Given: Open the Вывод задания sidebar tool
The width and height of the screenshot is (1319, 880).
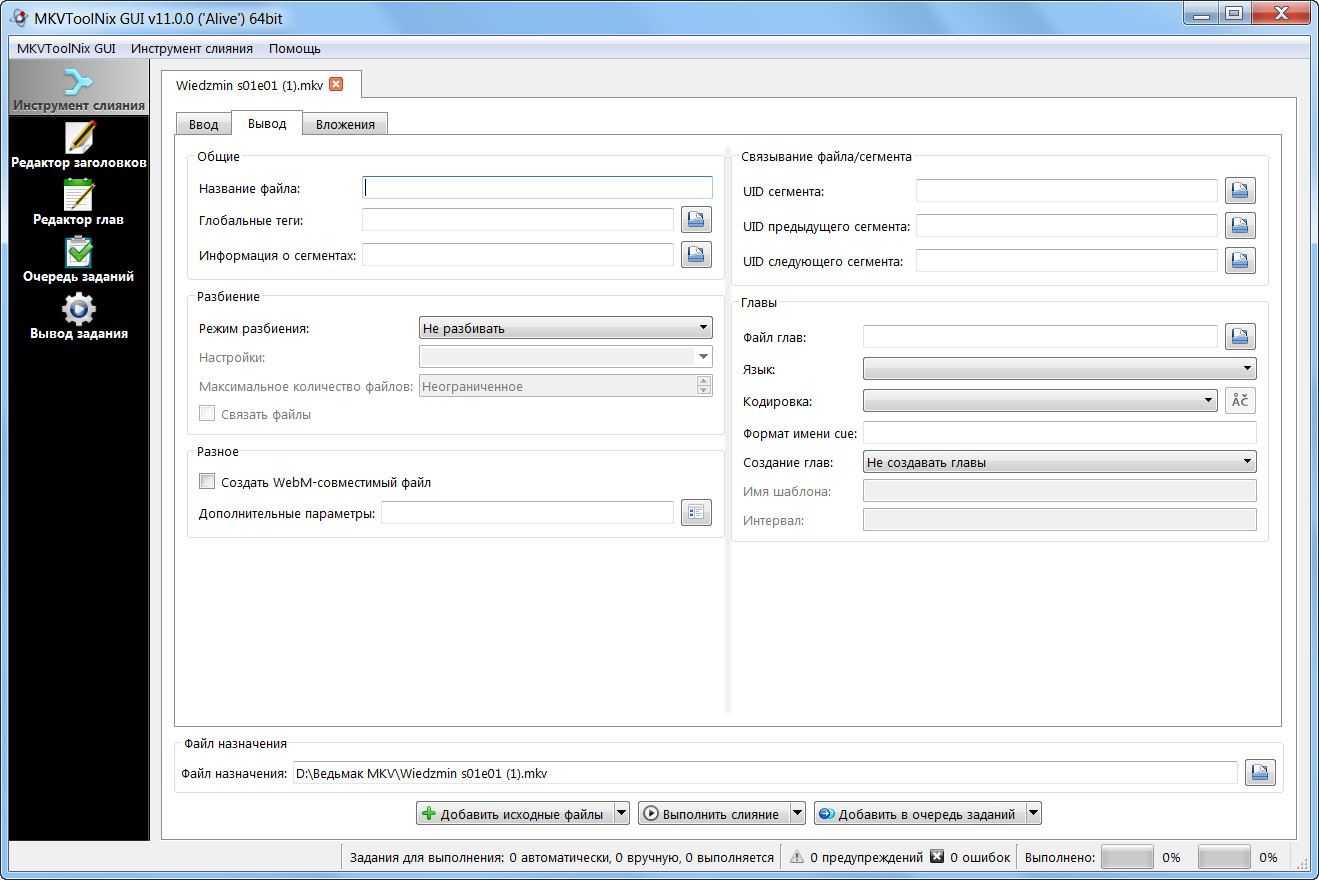Looking at the screenshot, I should tap(78, 316).
